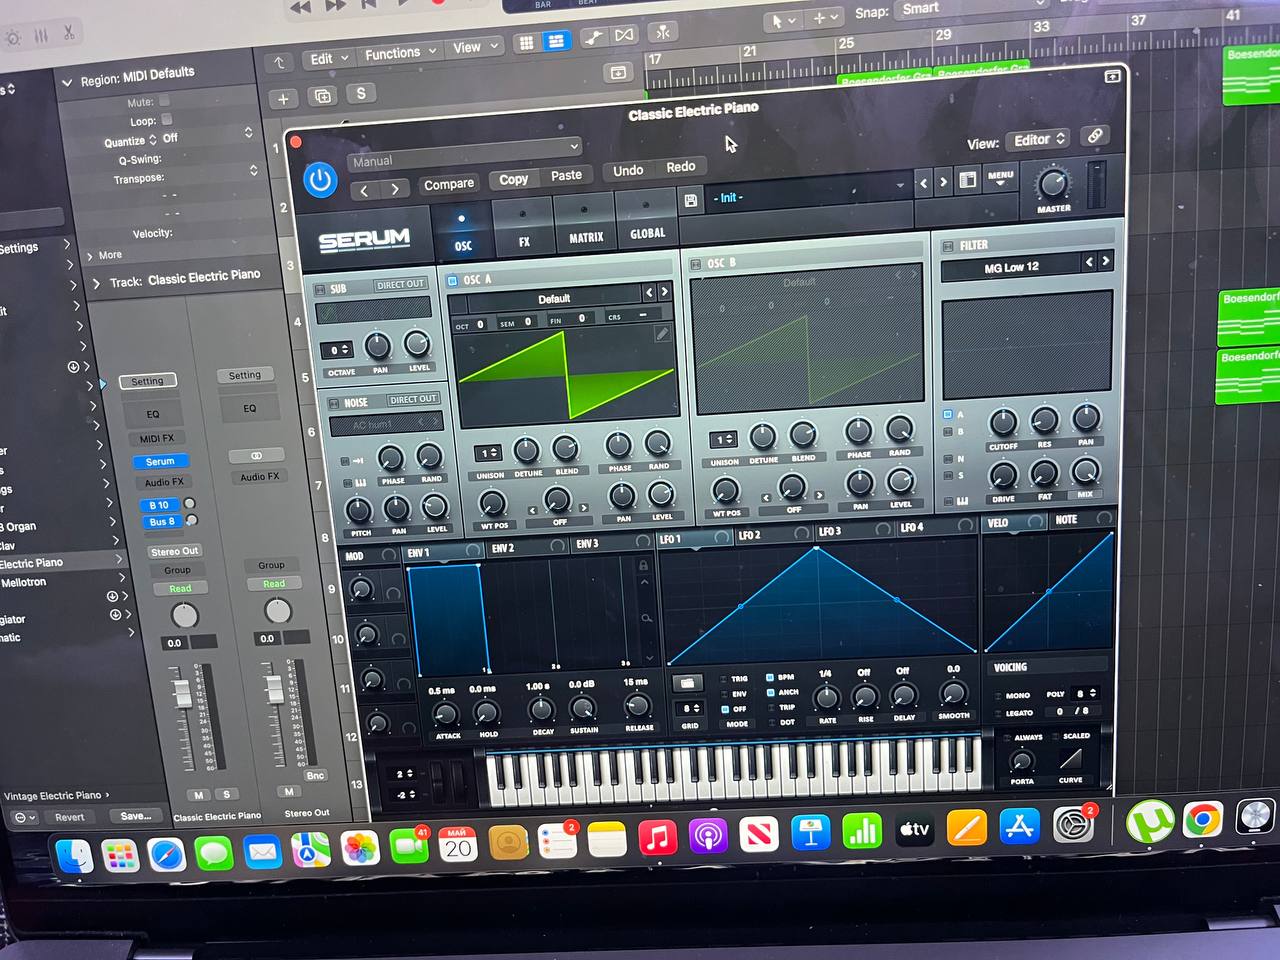Viewport: 1280px width, 960px height.
Task: Click the envelope lock icon
Action: pyautogui.click(x=643, y=565)
